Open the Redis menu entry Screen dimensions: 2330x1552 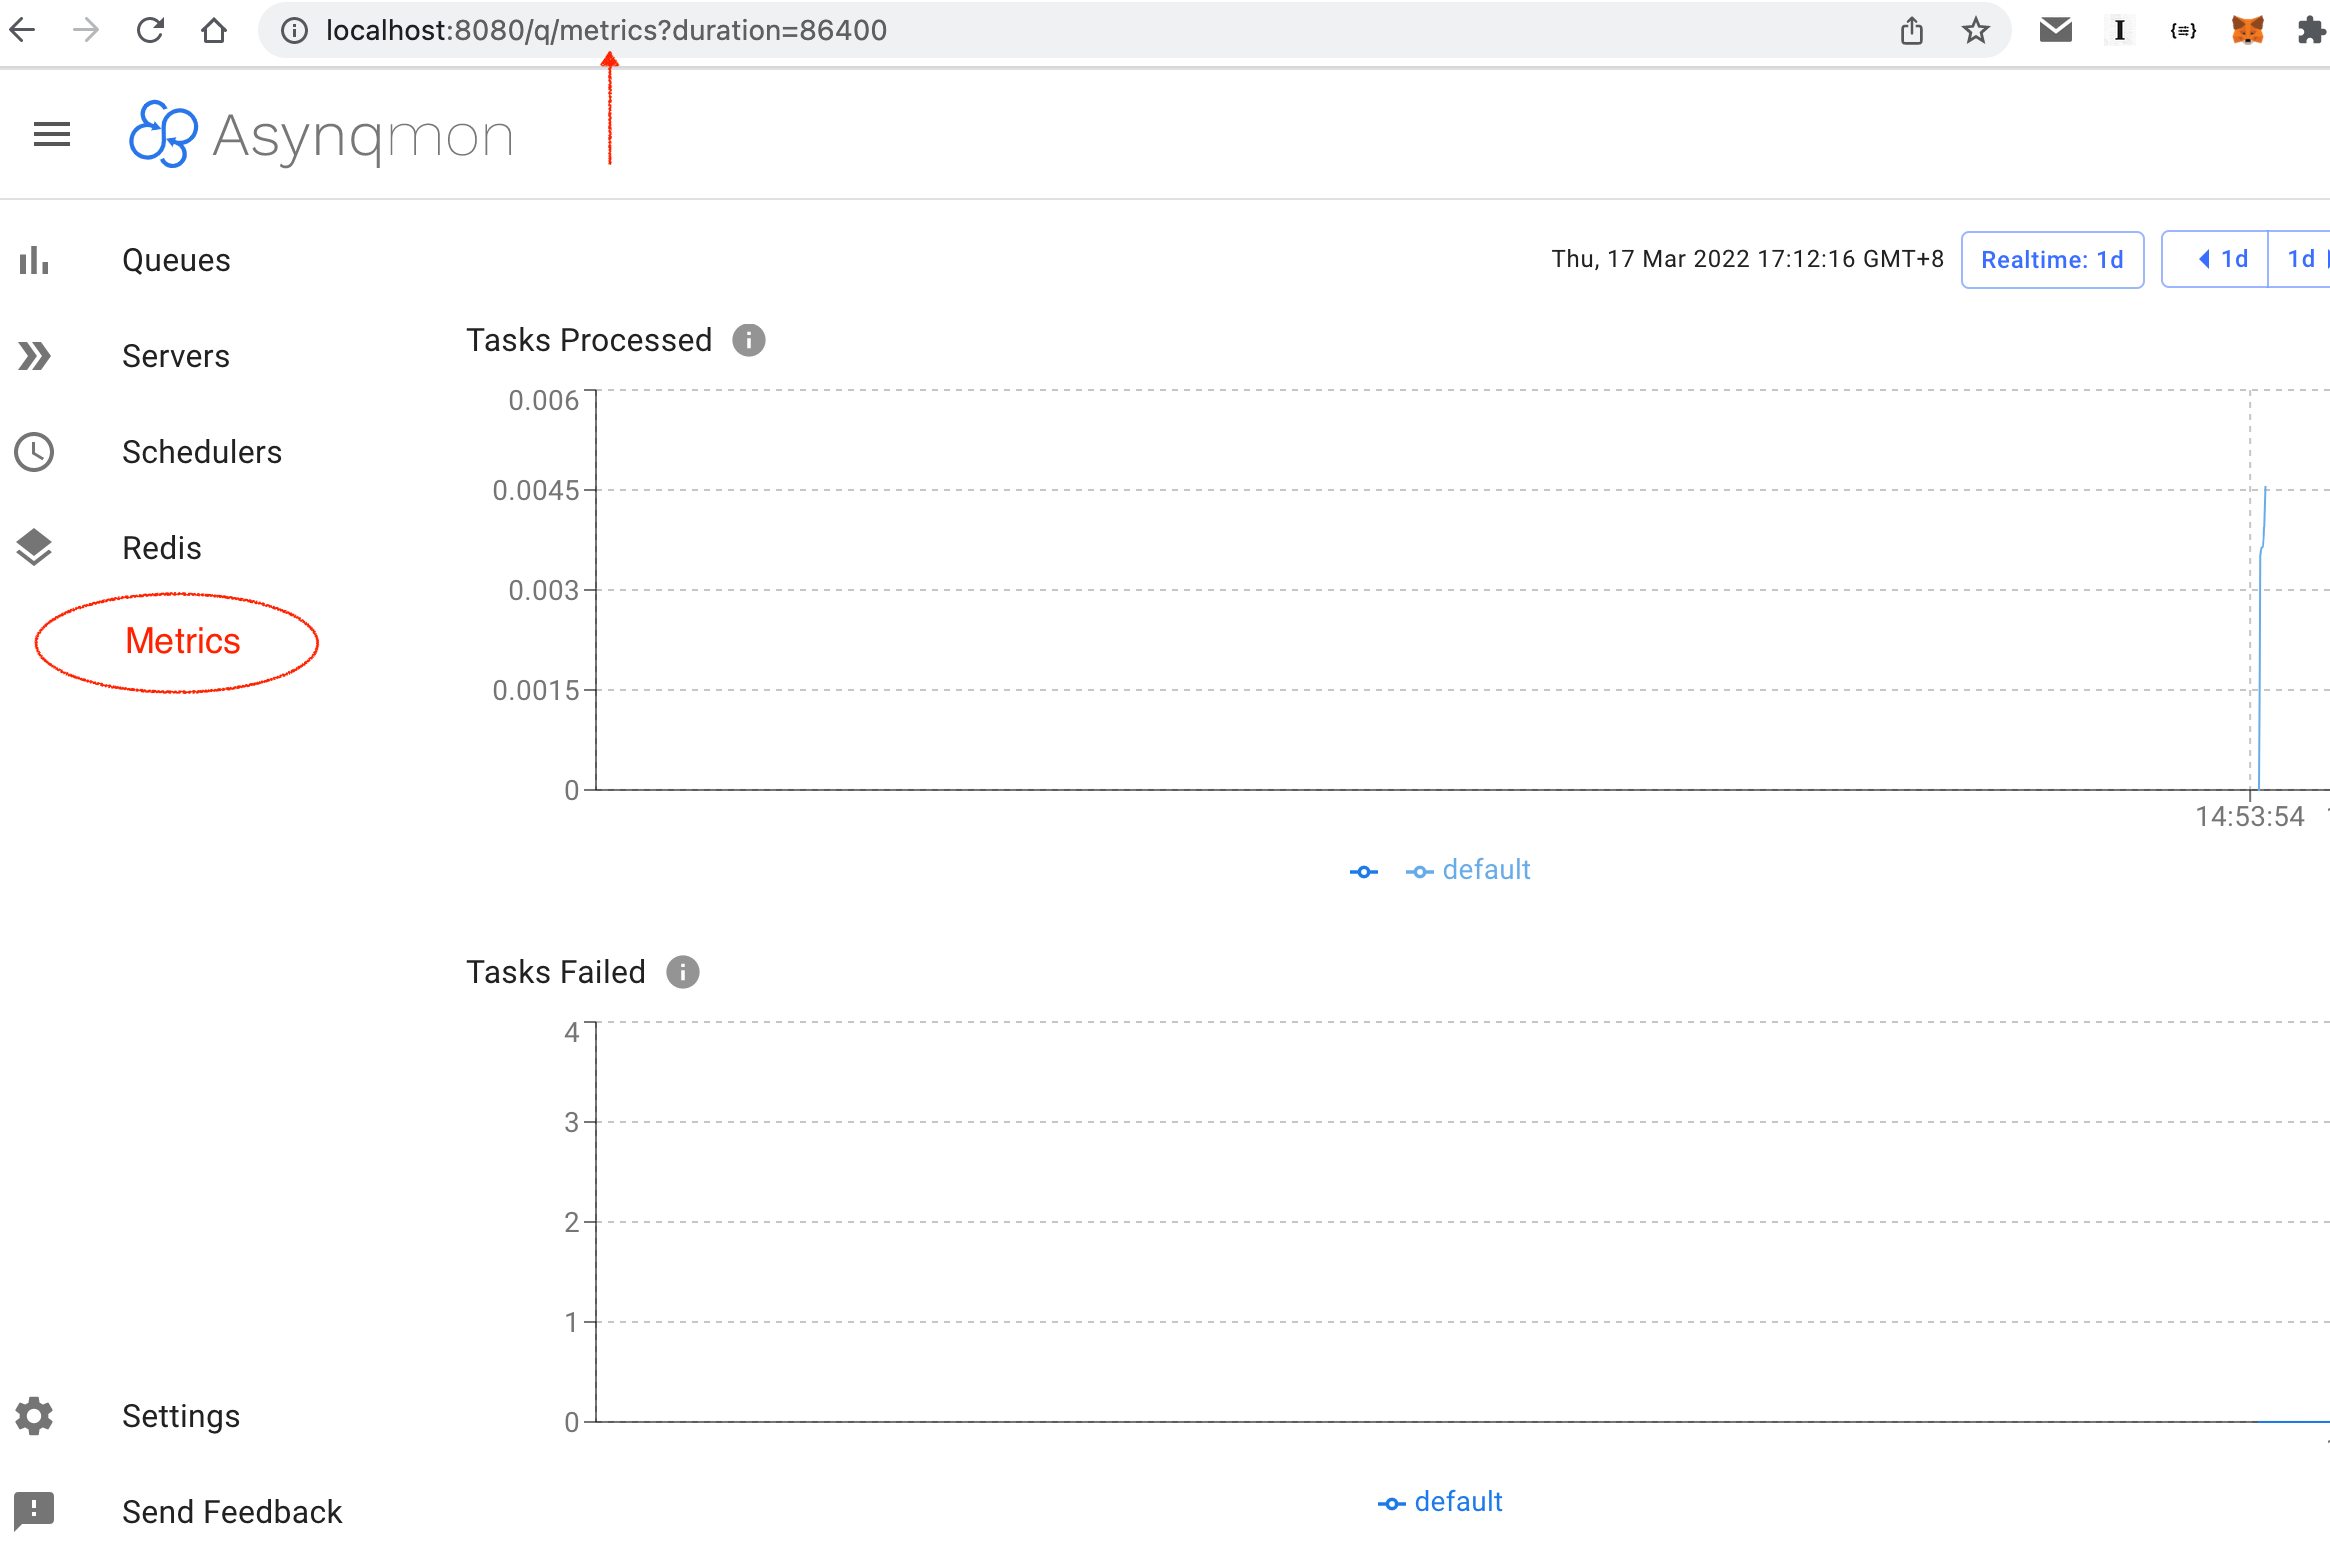tap(161, 548)
